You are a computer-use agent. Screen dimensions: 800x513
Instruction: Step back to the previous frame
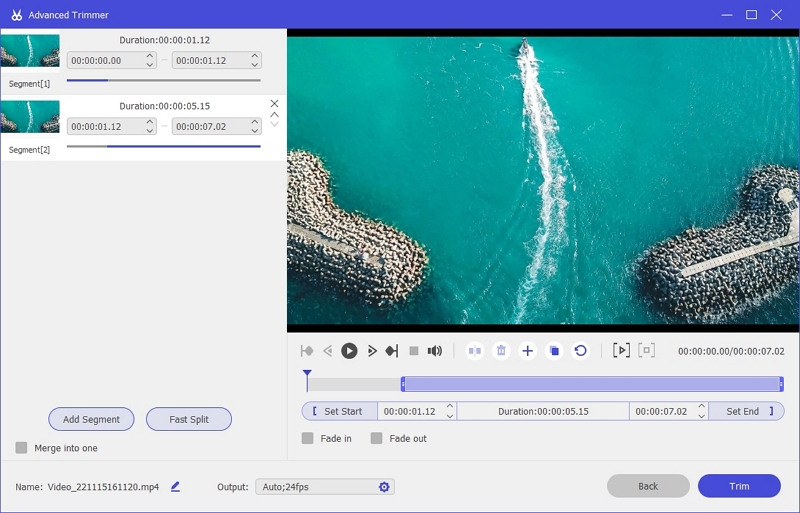point(328,351)
